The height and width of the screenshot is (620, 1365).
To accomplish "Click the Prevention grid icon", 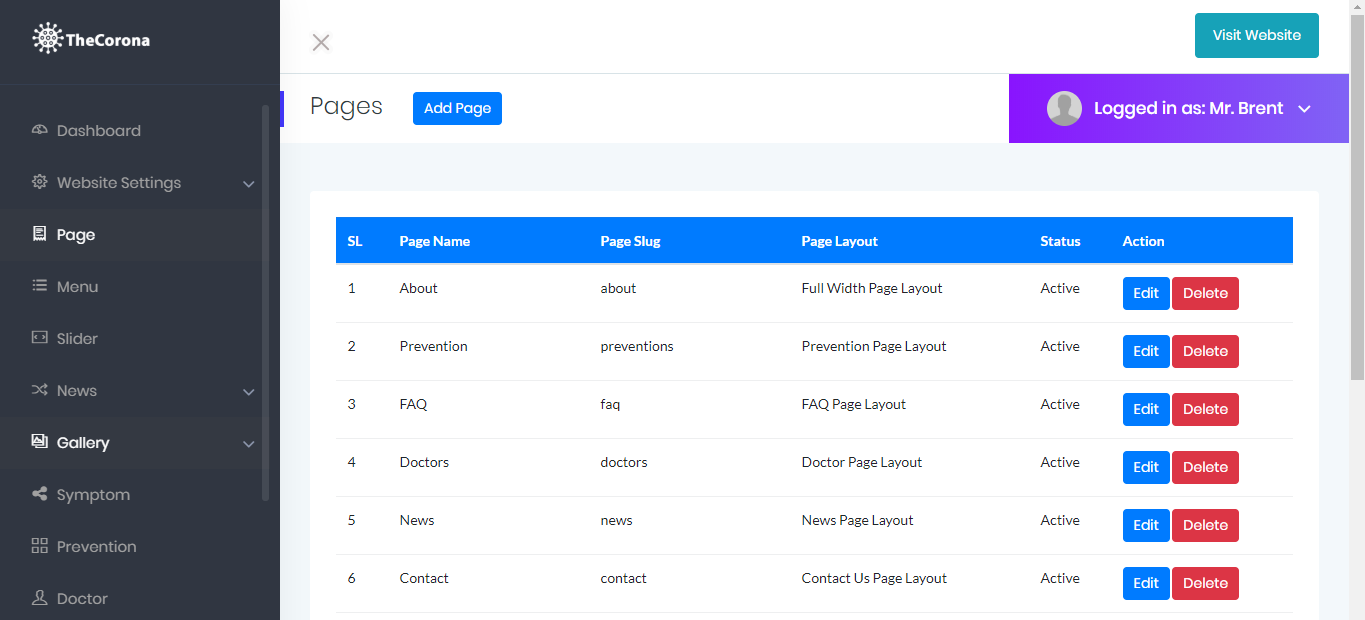I will coord(40,546).
